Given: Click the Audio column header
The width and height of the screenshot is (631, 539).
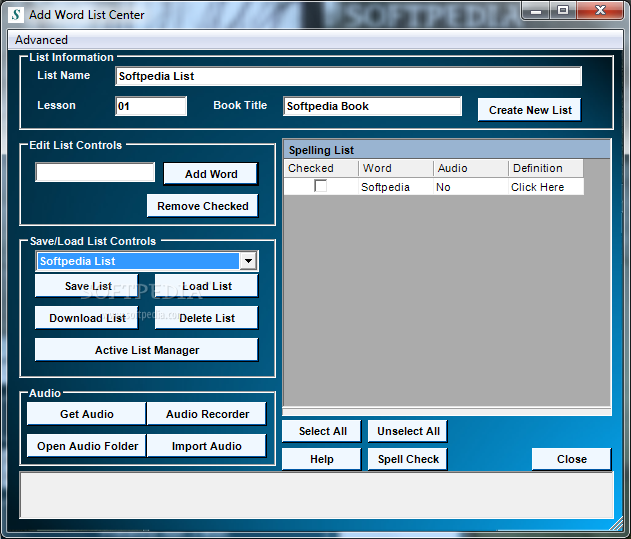Looking at the screenshot, I should pos(470,168).
